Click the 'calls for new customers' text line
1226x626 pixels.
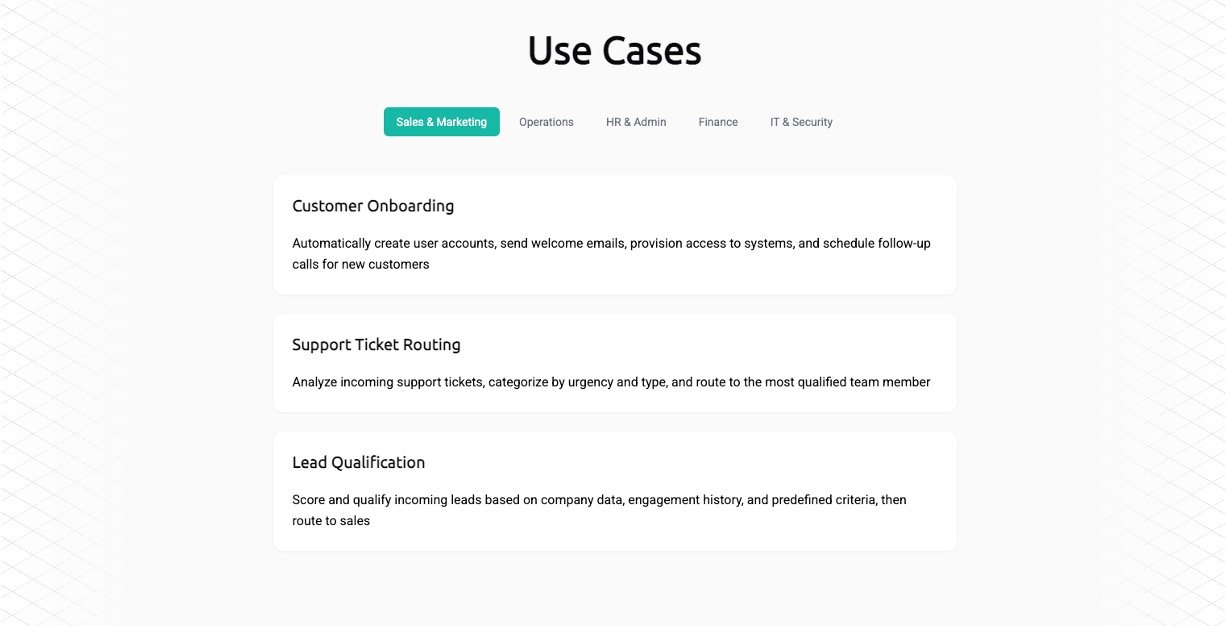[360, 265]
